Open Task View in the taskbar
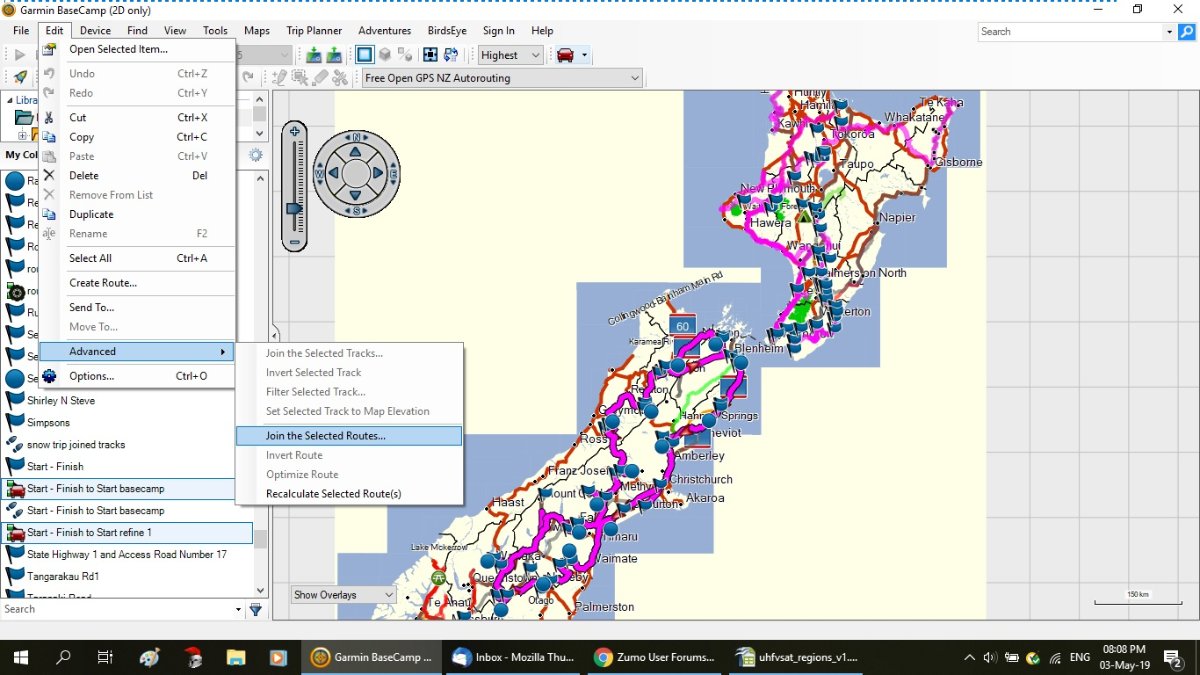This screenshot has height=675, width=1200. click(105, 657)
